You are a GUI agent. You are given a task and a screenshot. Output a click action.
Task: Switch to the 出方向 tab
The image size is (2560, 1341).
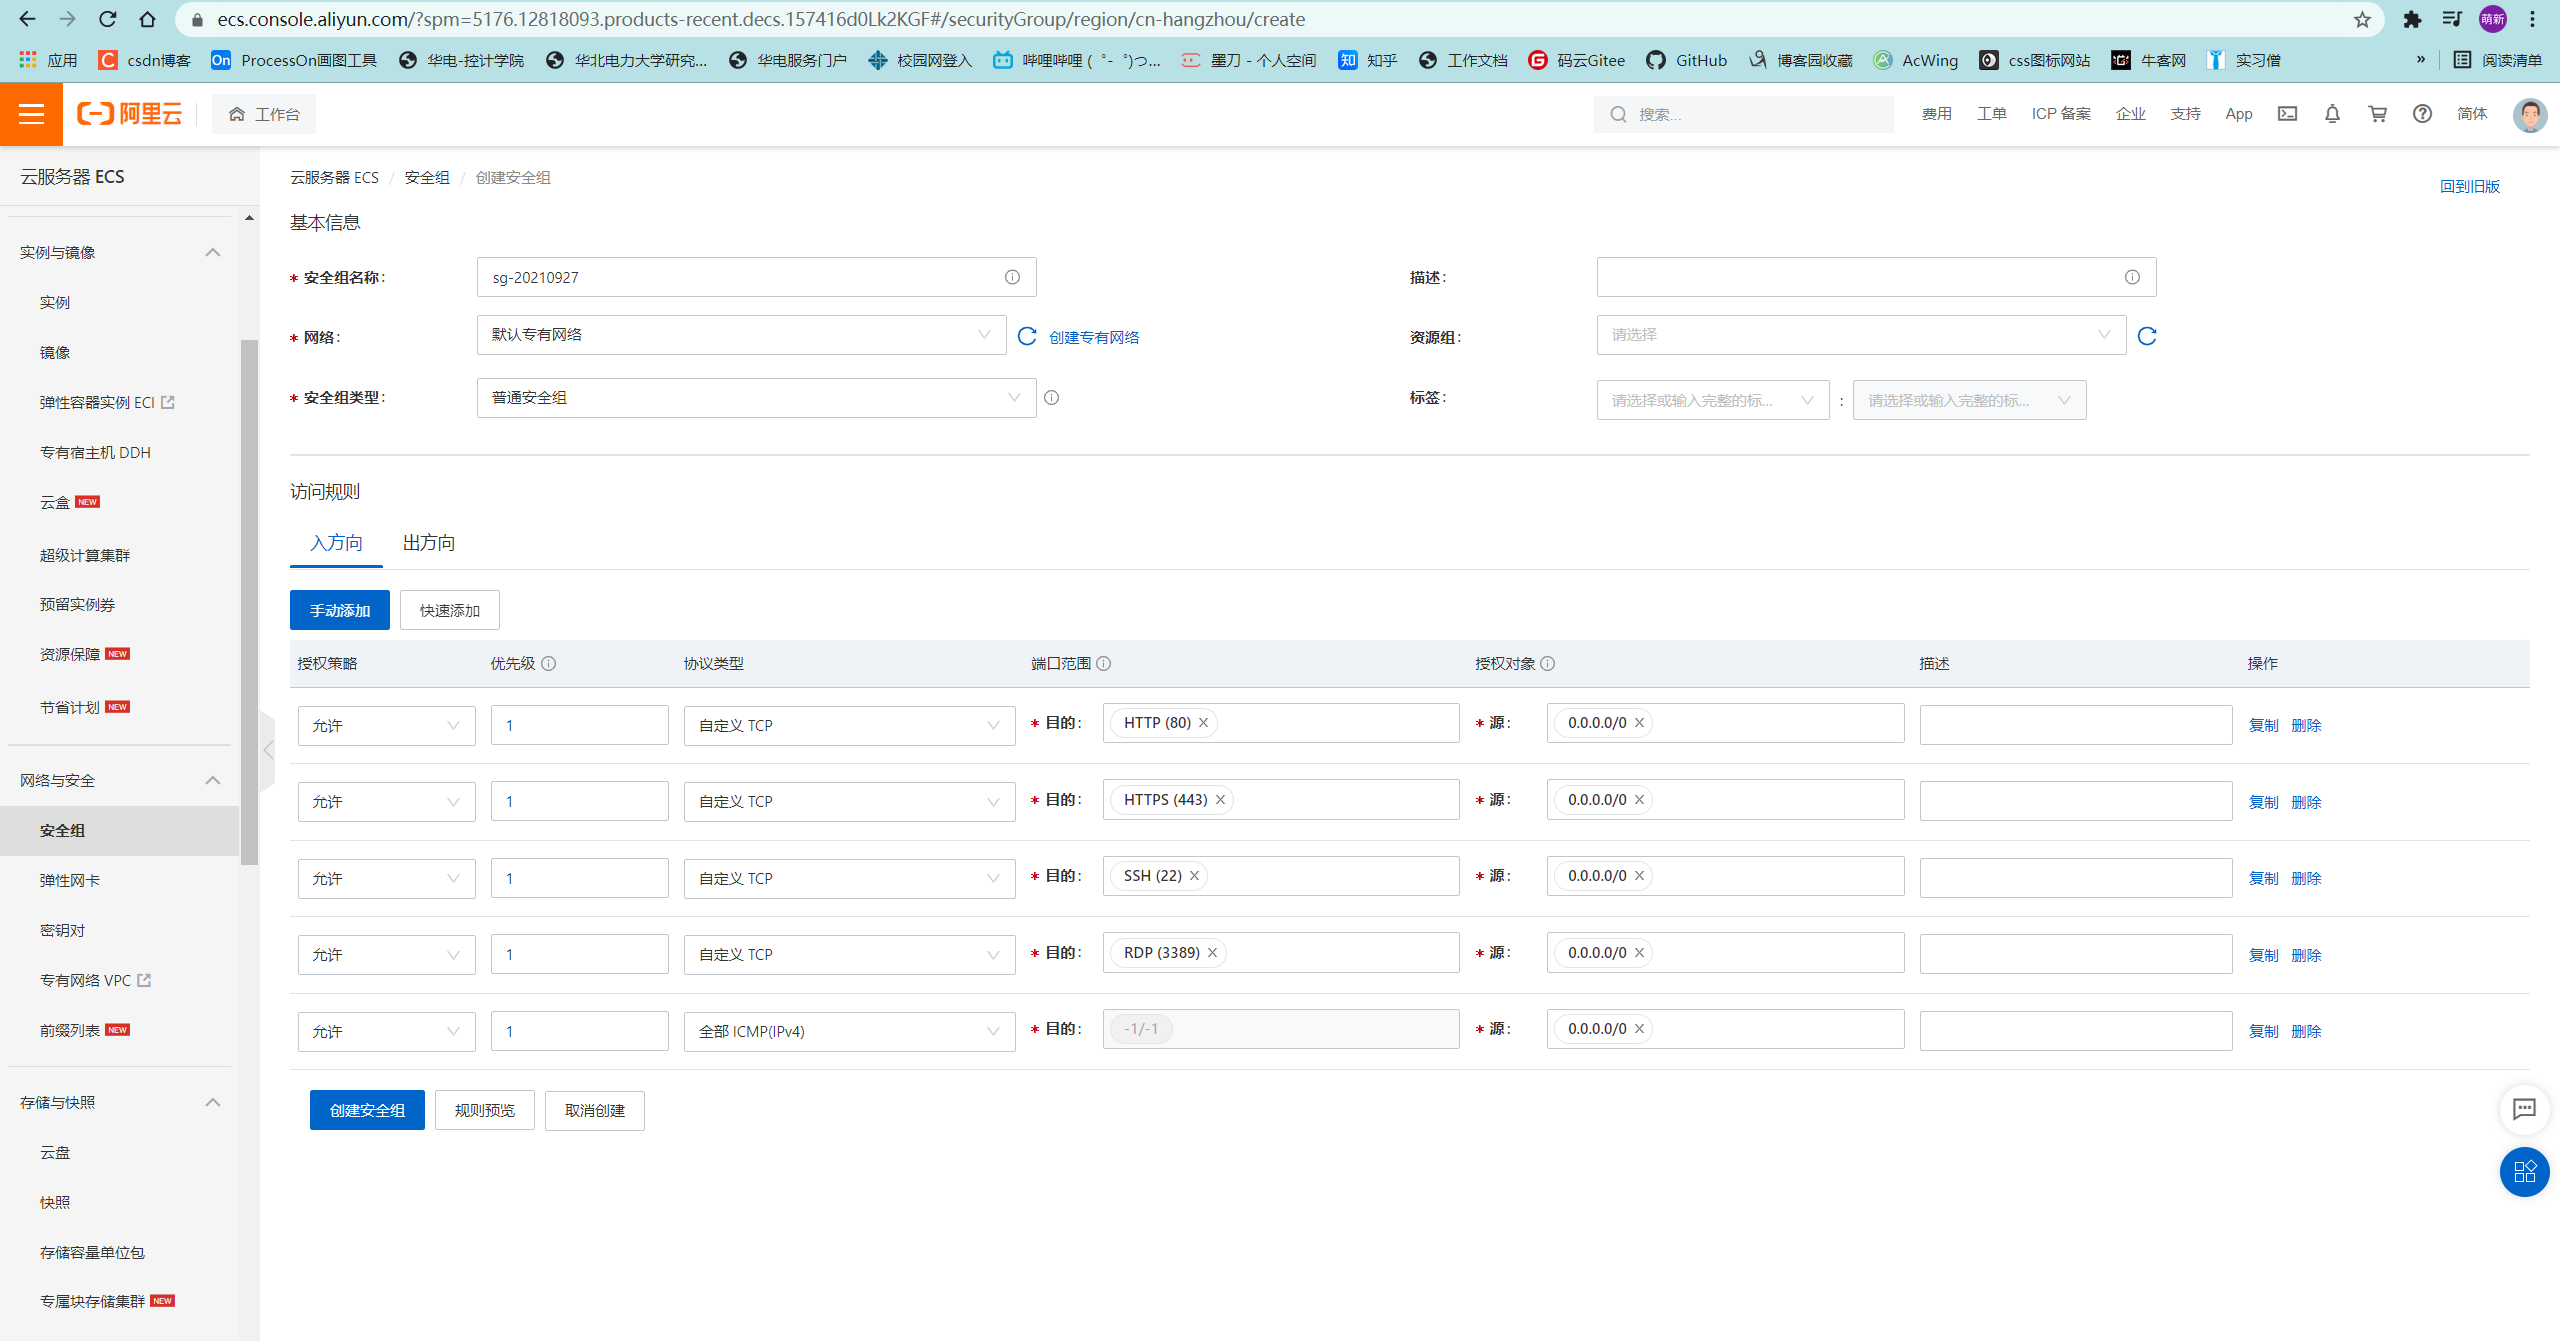(429, 543)
